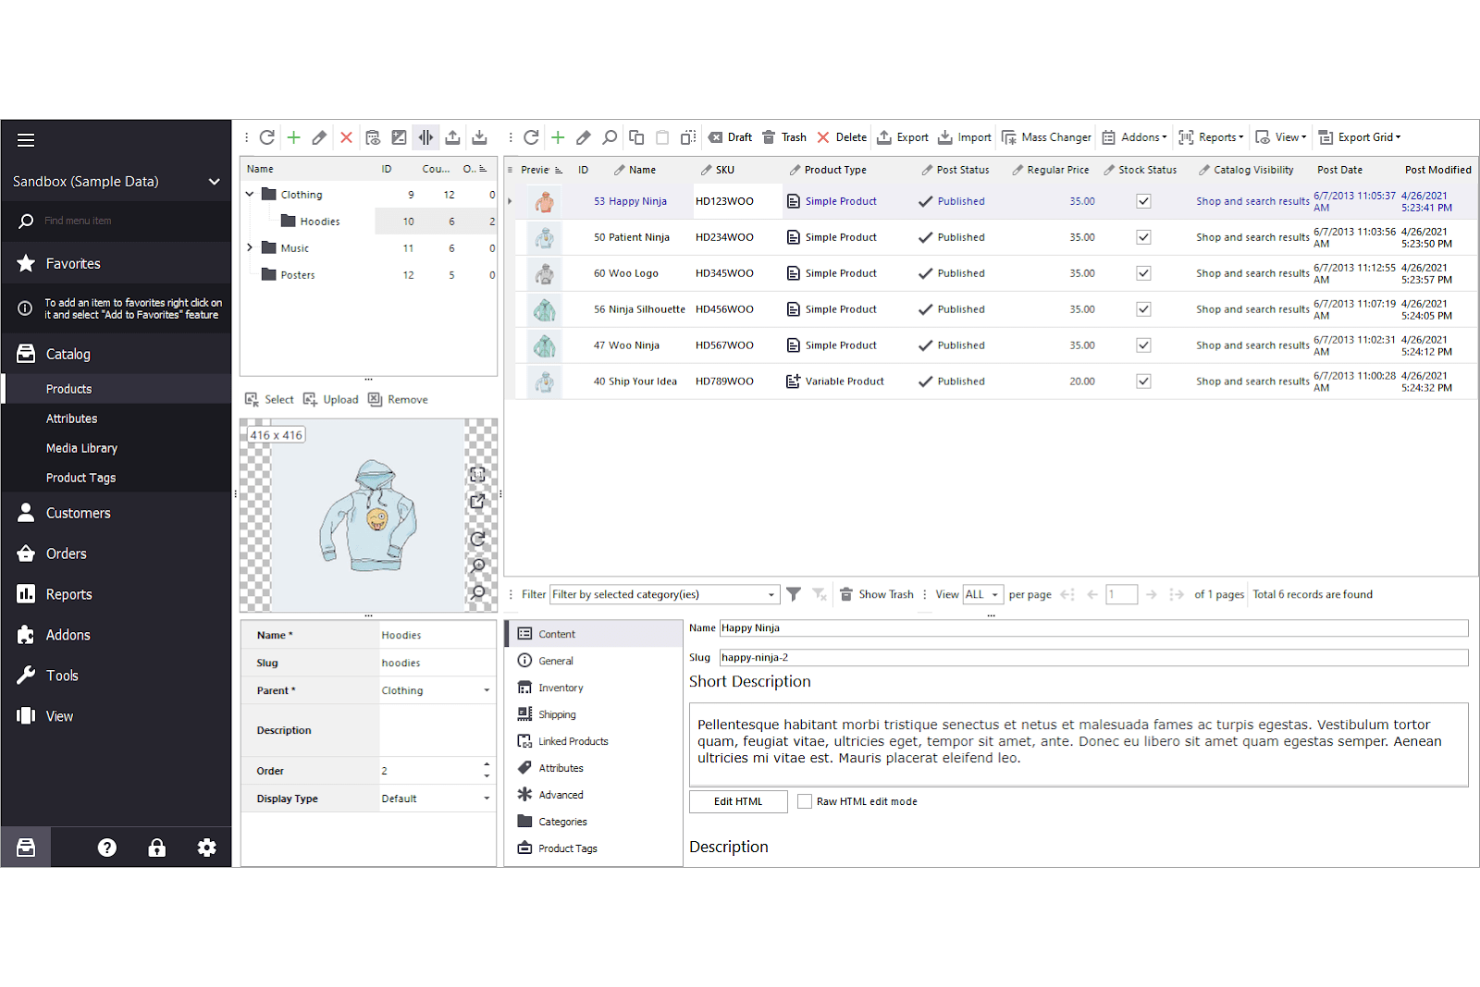The image size is (1480, 987).
Task: Increase the Order value with stepper arrow
Action: click(x=487, y=765)
